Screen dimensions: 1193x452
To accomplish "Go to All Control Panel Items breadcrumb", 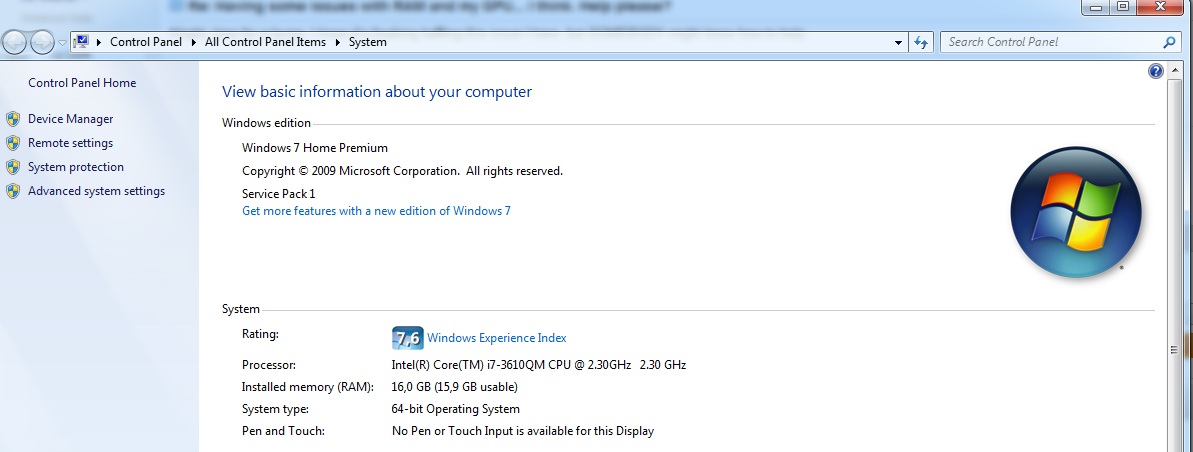I will (266, 42).
